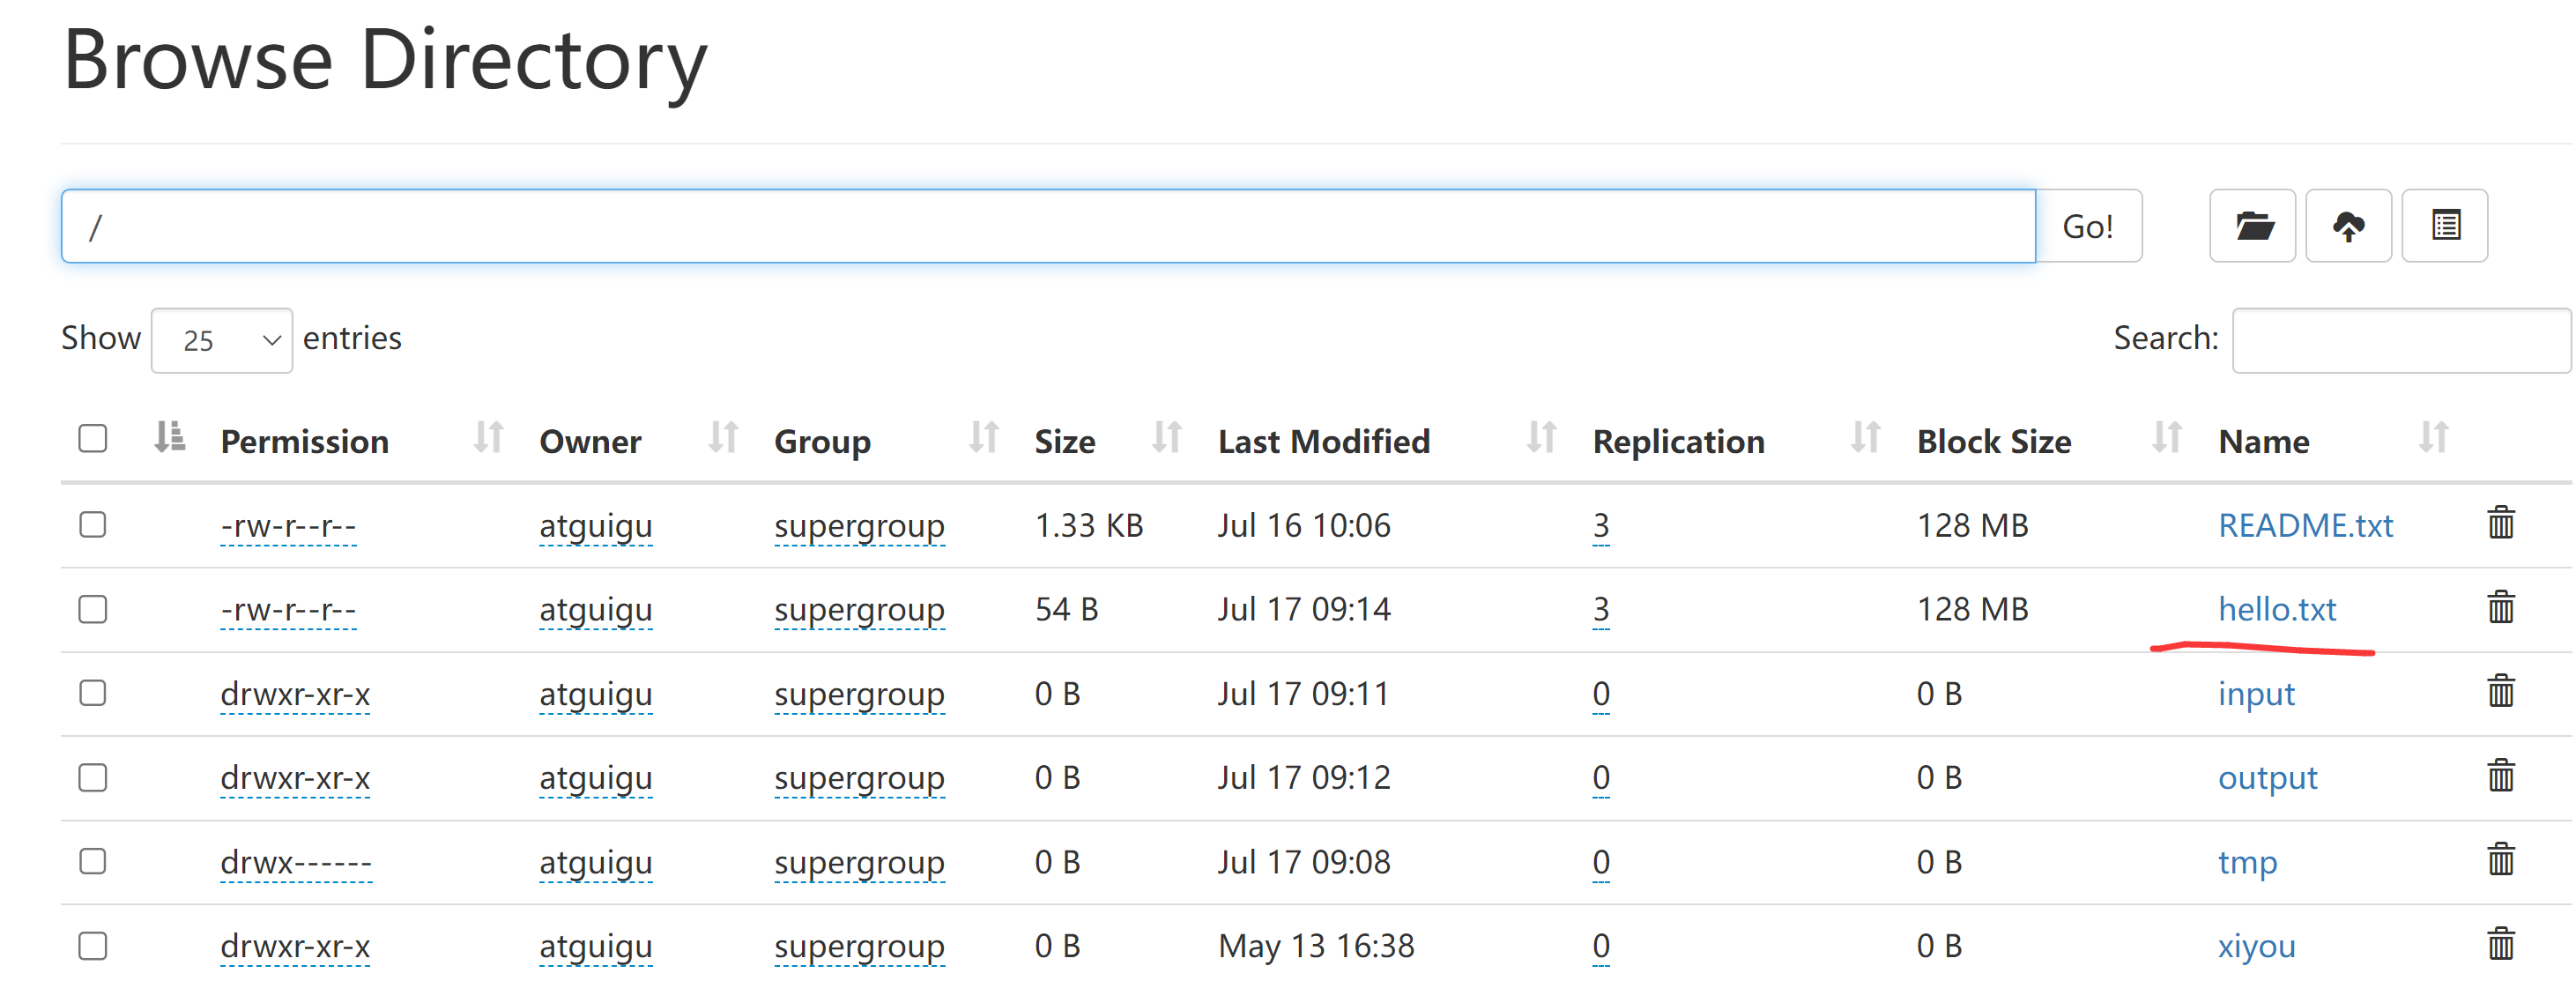
Task: Click the size cell 54 B
Action: (x=1066, y=609)
